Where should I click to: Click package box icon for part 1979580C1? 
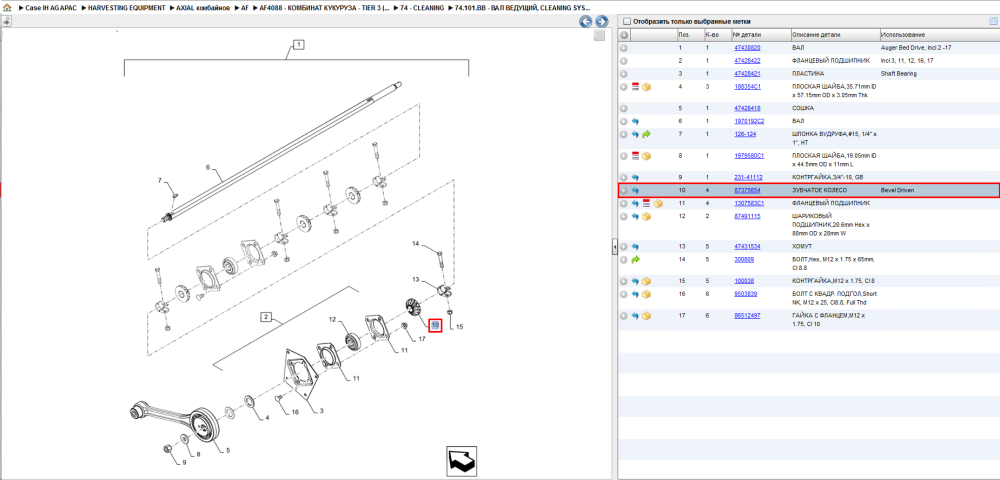click(x=646, y=156)
